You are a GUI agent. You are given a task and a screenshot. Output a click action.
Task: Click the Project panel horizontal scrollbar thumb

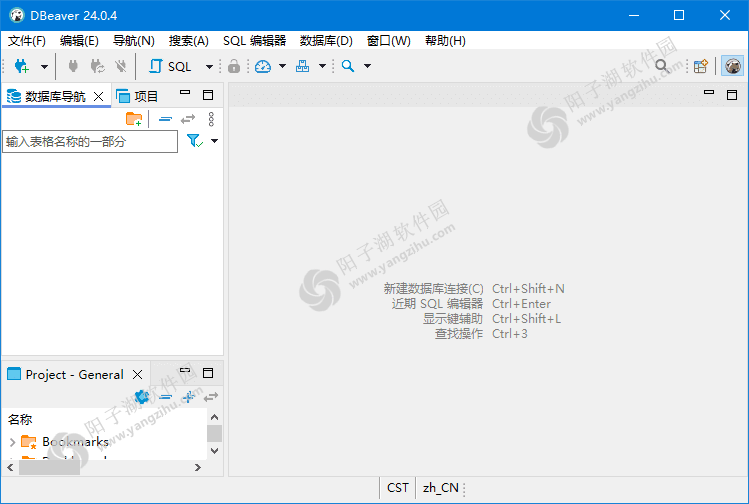(49, 468)
